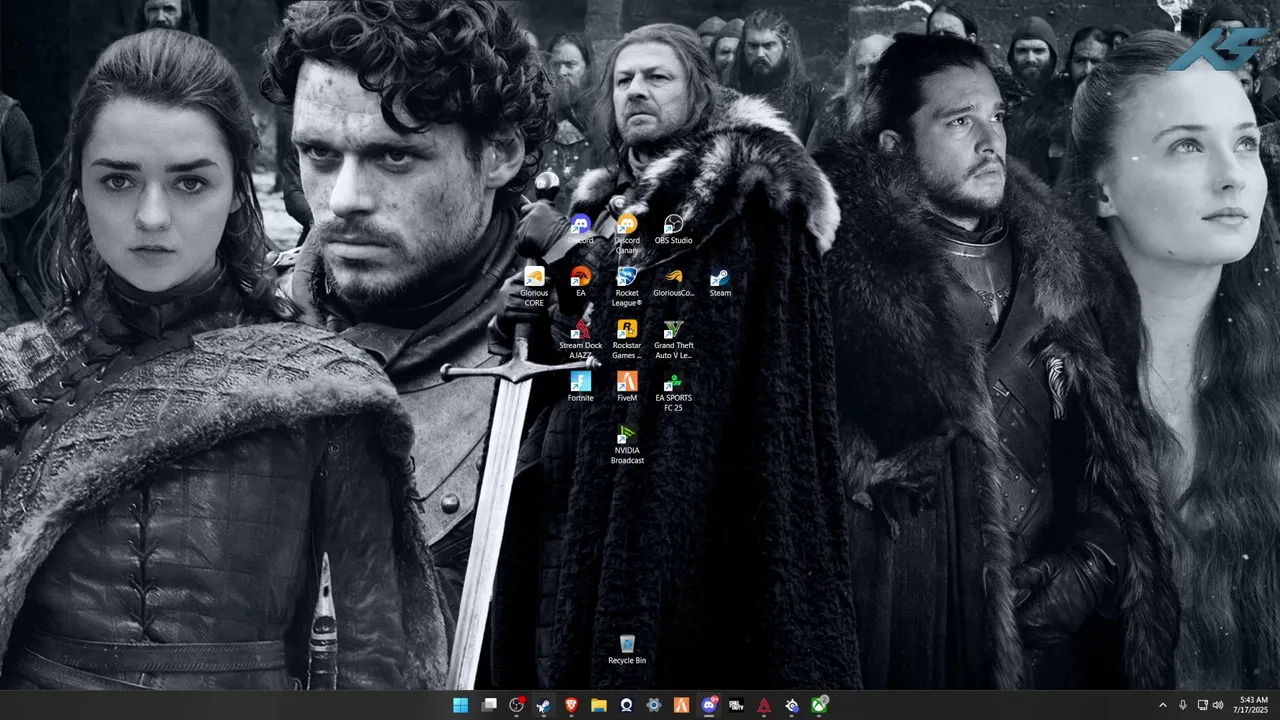Select the FiveM desktop shortcut
Image resolution: width=1280 pixels, height=720 pixels.
pyautogui.click(x=627, y=387)
